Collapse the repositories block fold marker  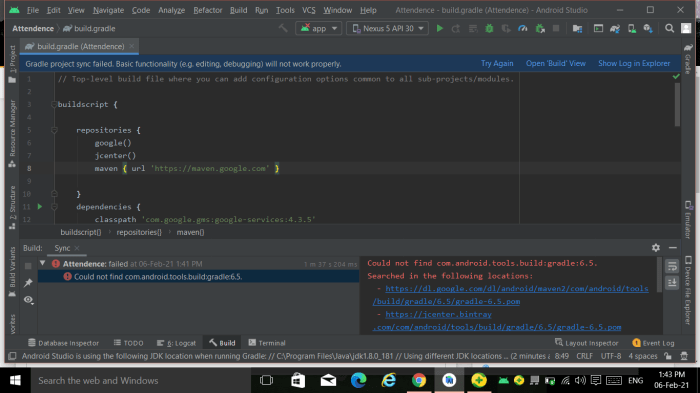[54, 130]
